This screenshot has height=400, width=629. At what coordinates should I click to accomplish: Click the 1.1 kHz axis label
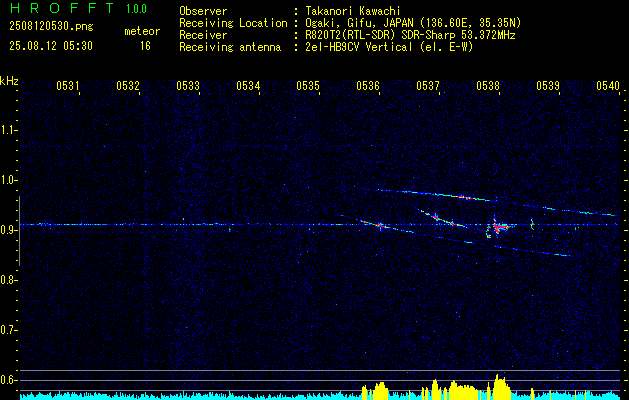click(8, 130)
